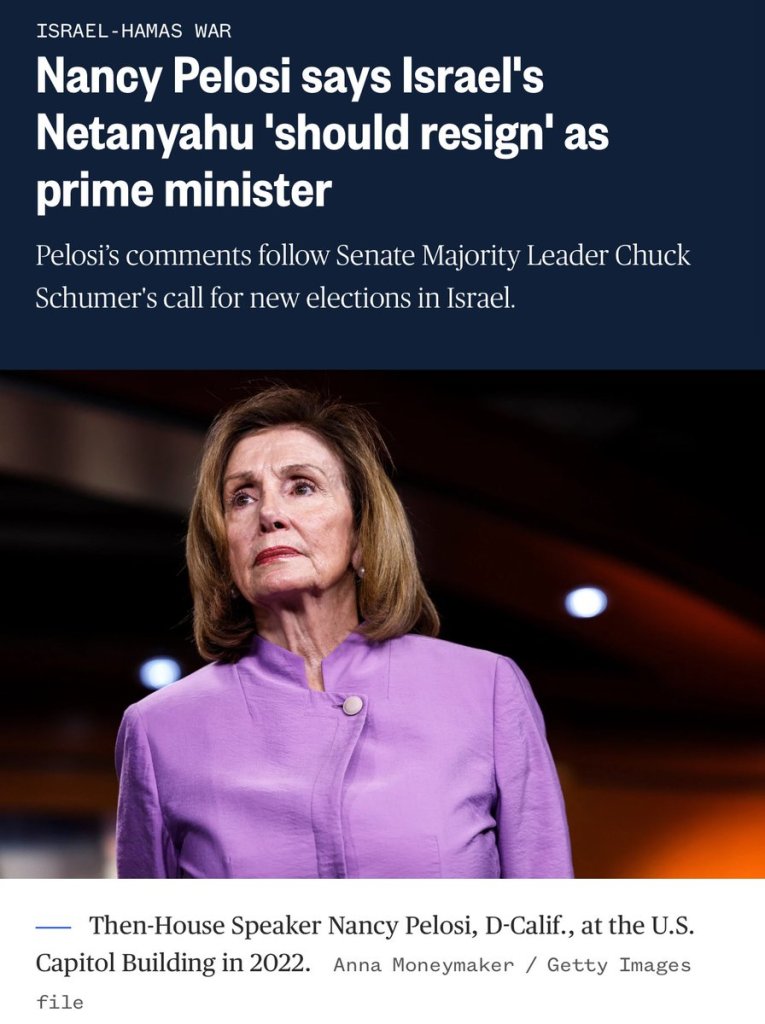Click the blue dash before the caption
Image resolution: width=765 pixels, height=1024 pixels.
coord(53,927)
